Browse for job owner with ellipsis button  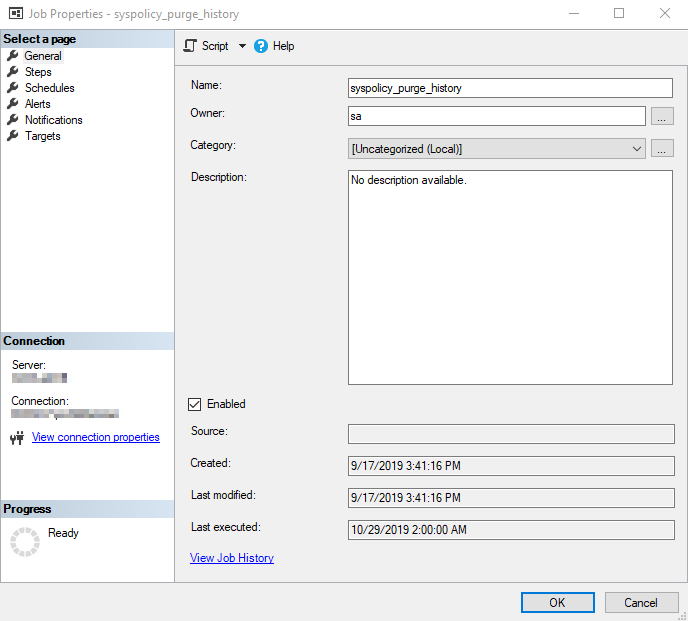coord(662,116)
